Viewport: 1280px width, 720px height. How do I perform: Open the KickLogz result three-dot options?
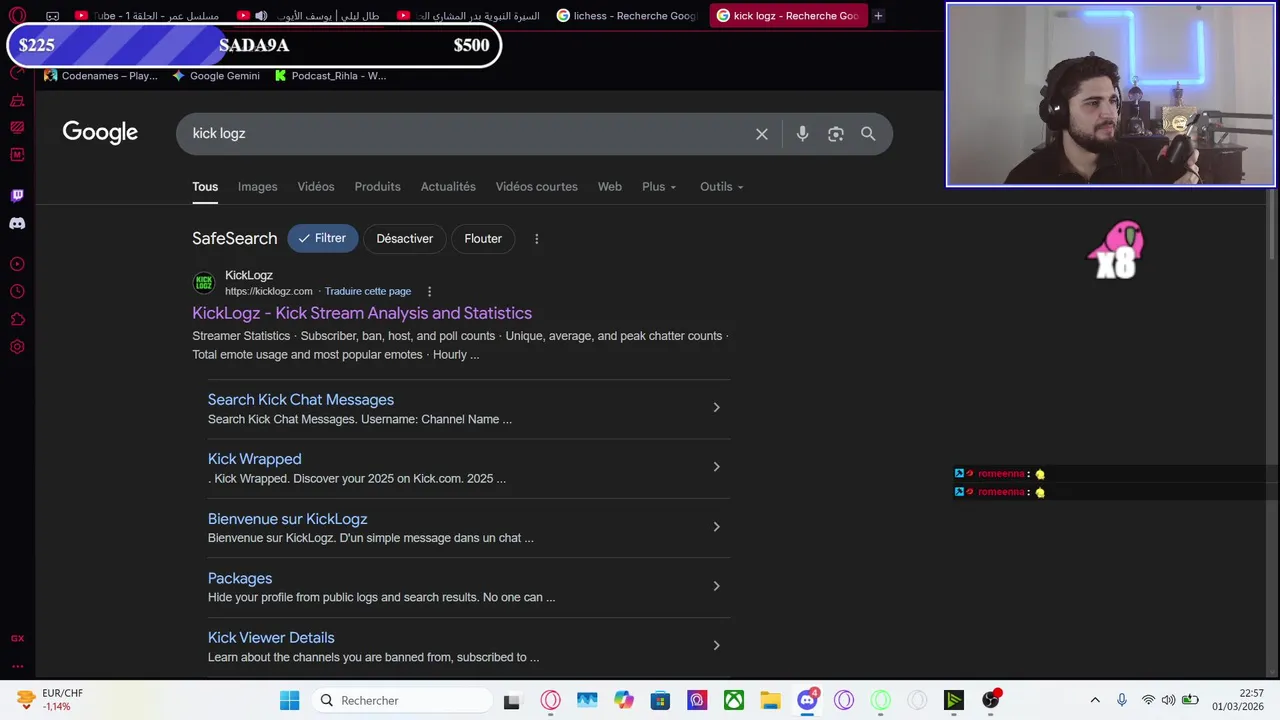coord(429,292)
